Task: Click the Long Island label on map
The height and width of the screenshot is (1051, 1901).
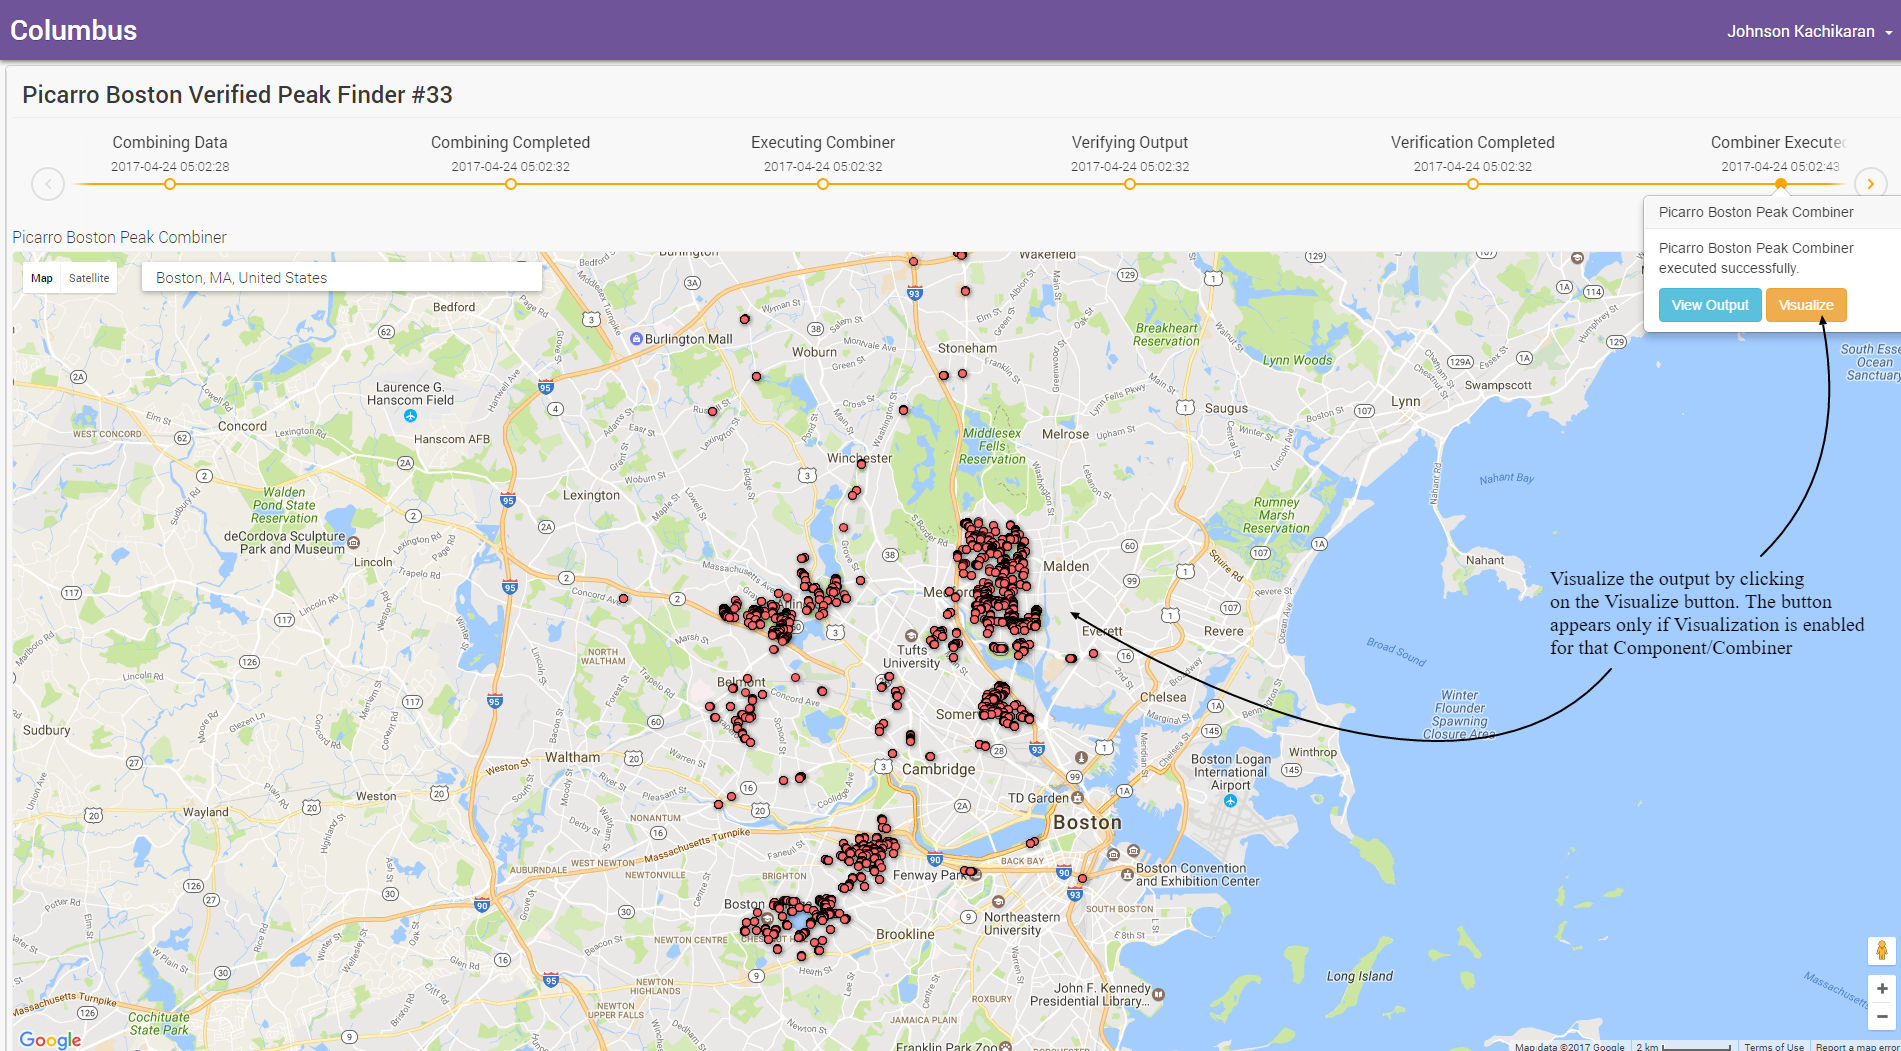Action: (1359, 976)
